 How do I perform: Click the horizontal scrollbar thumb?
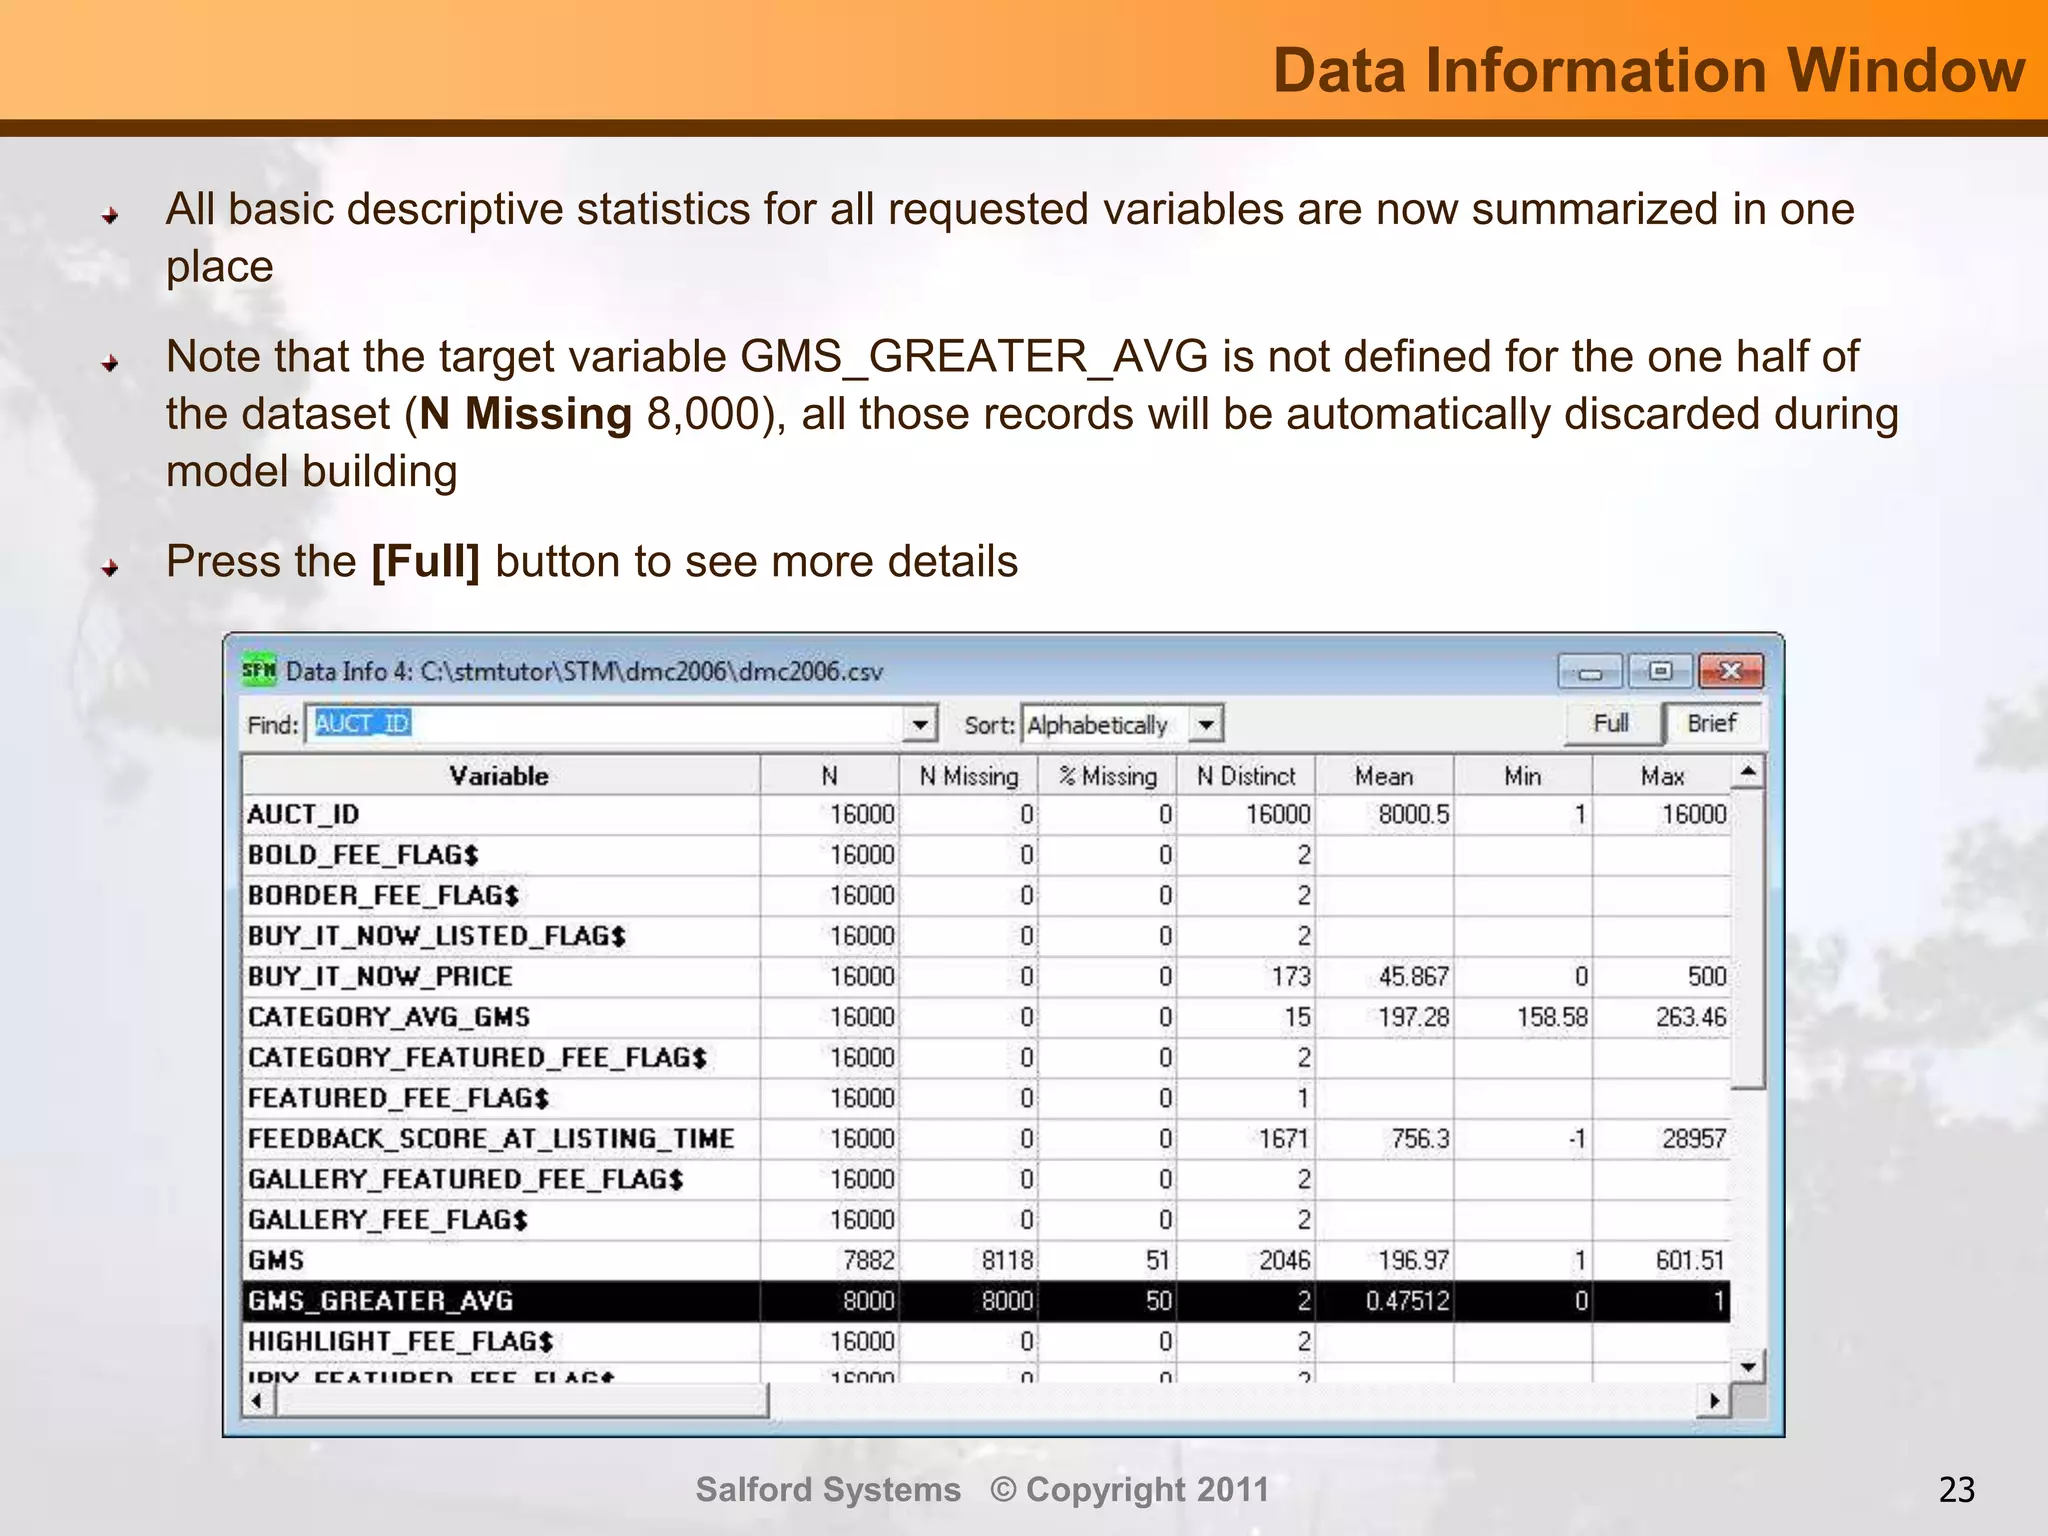(521, 1400)
